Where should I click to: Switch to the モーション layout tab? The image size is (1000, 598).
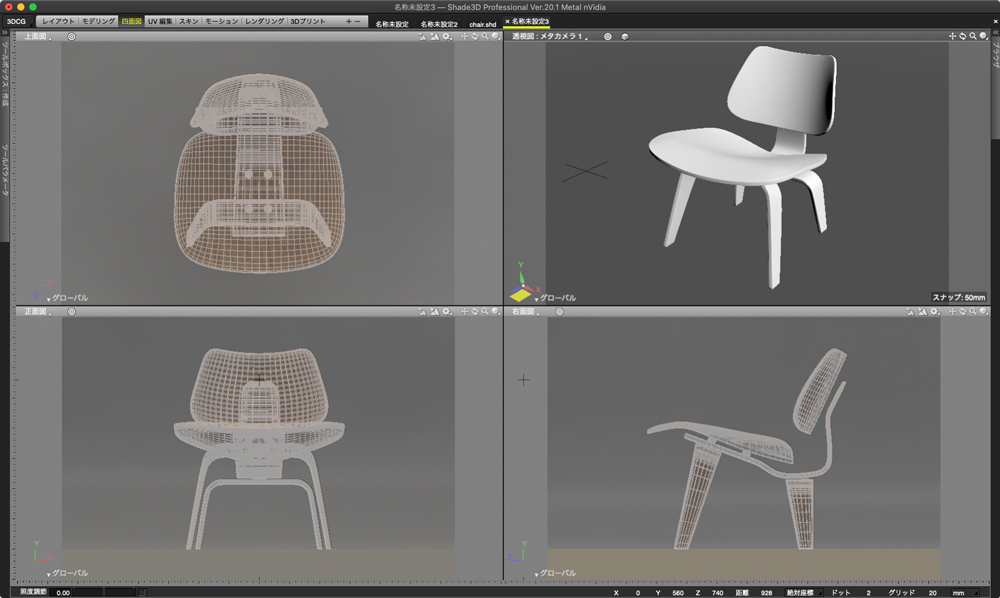(x=221, y=21)
